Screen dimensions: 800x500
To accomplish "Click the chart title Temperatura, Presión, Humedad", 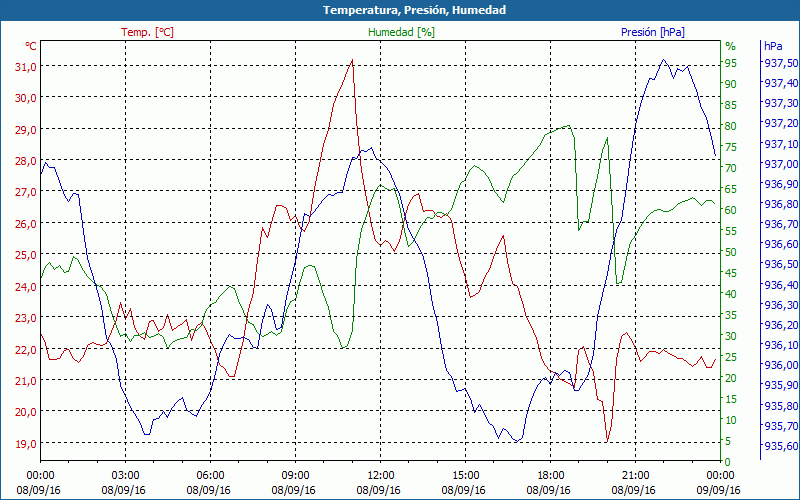I will 414,10.
